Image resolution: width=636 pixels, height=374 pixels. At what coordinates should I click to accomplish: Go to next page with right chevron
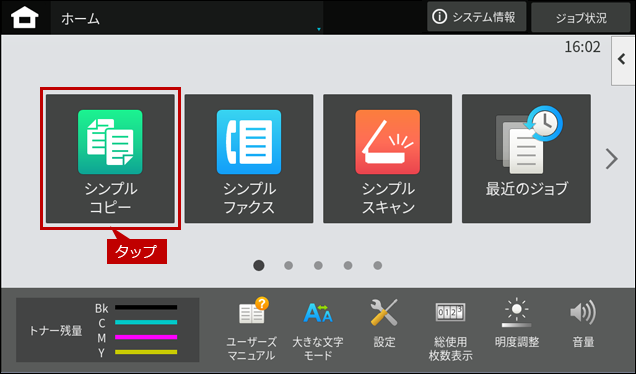click(612, 159)
